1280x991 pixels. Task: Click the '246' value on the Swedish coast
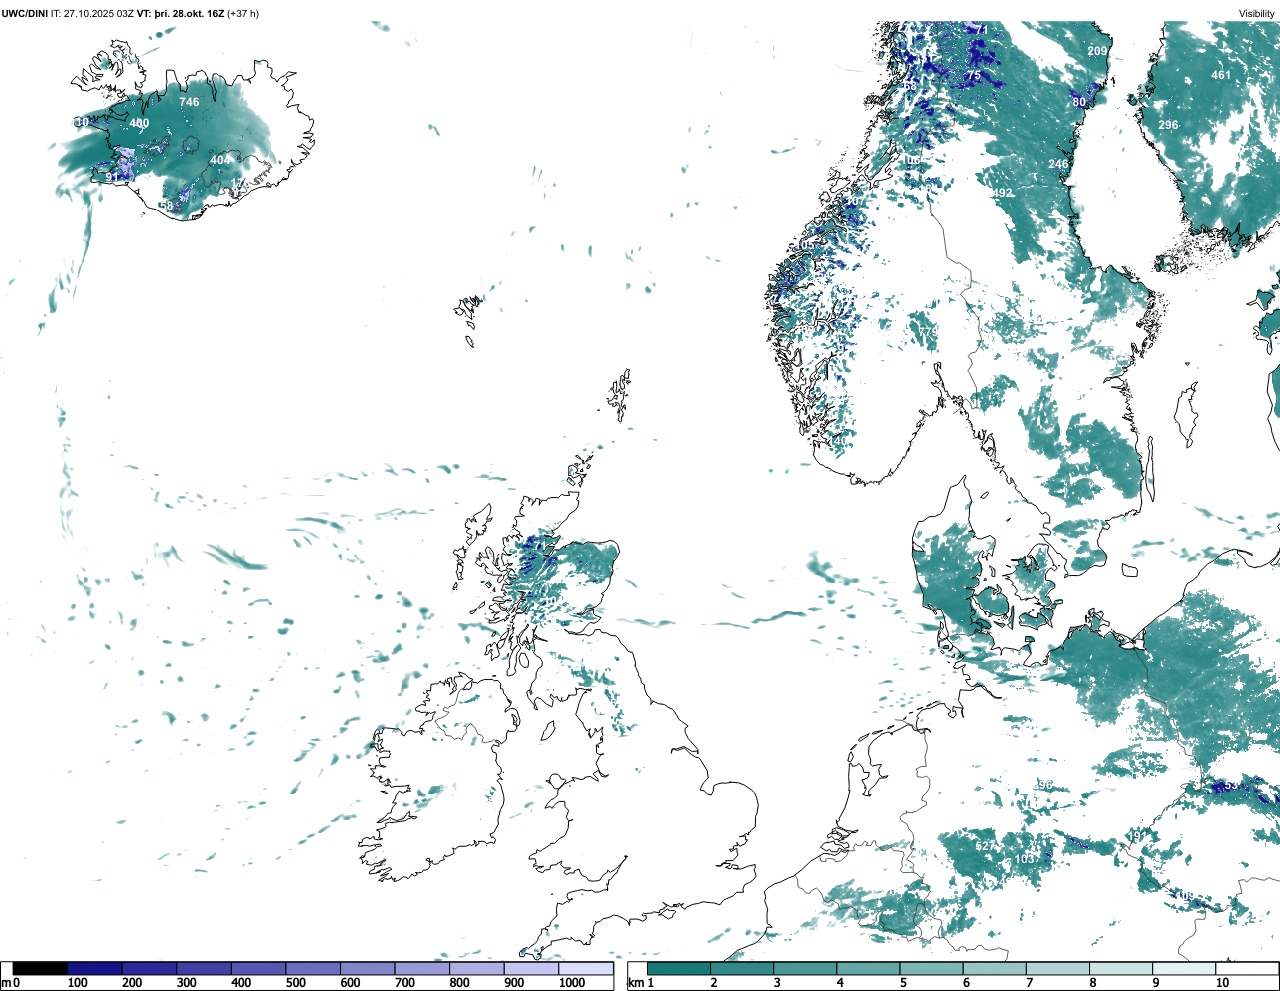coord(1058,164)
